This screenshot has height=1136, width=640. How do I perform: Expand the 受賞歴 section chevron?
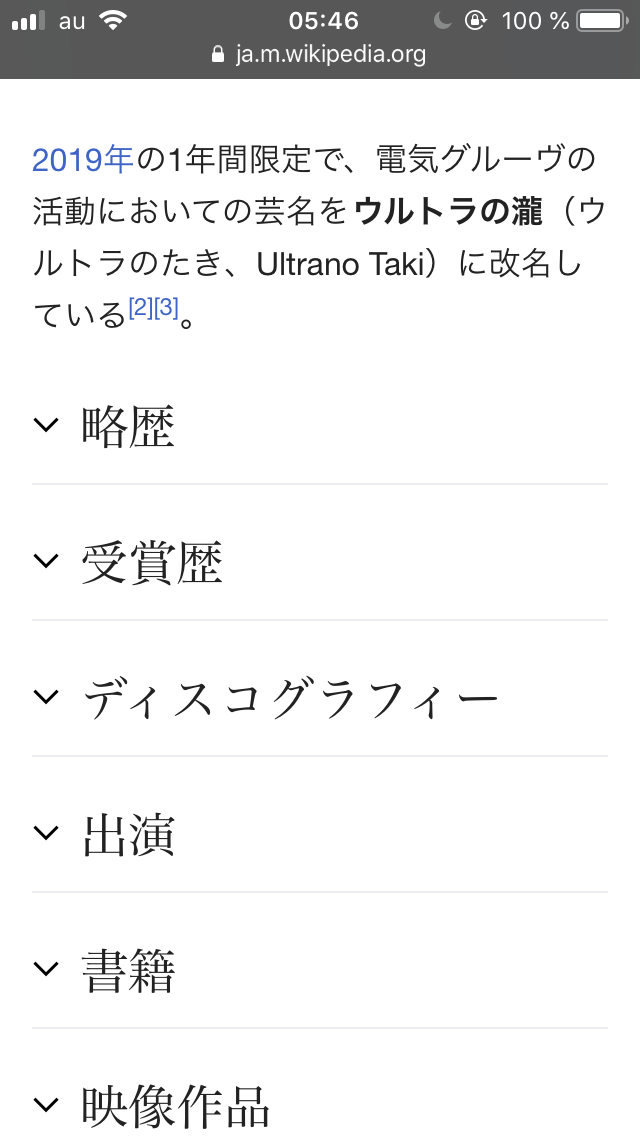46,561
